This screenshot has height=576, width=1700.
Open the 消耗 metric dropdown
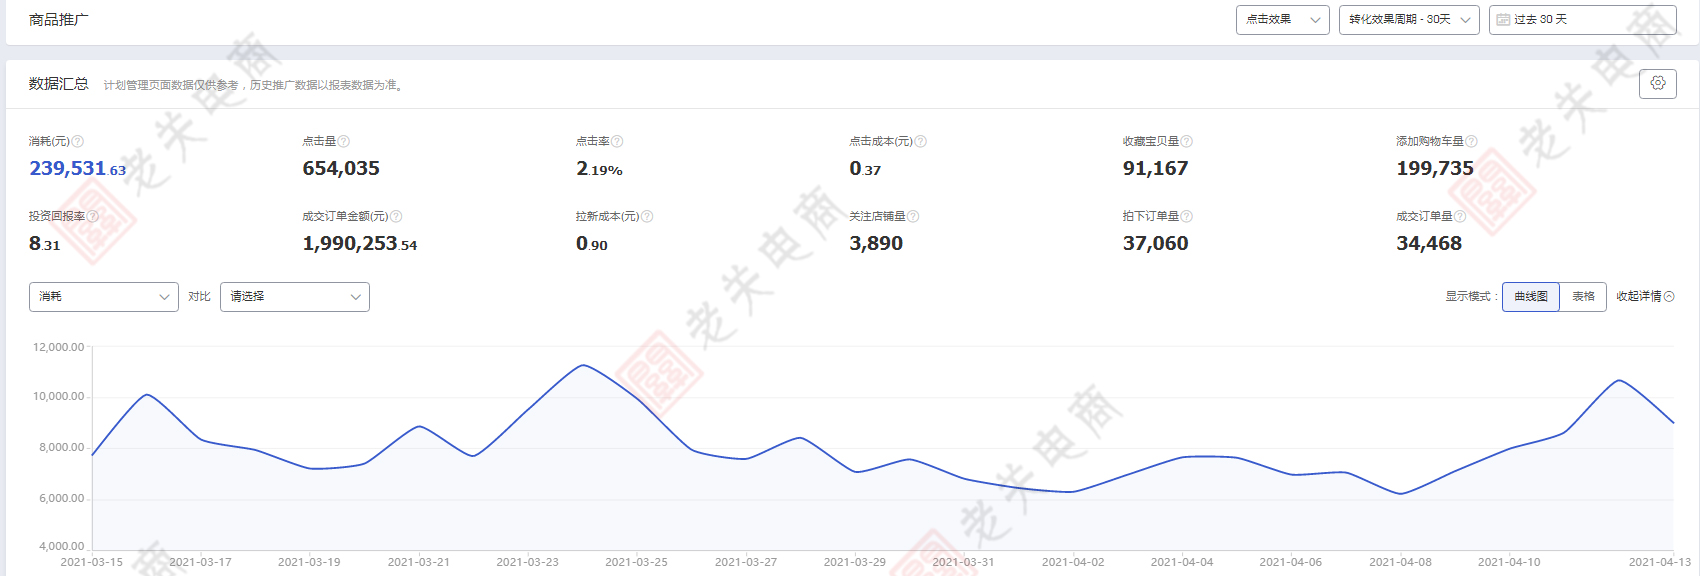click(x=104, y=297)
